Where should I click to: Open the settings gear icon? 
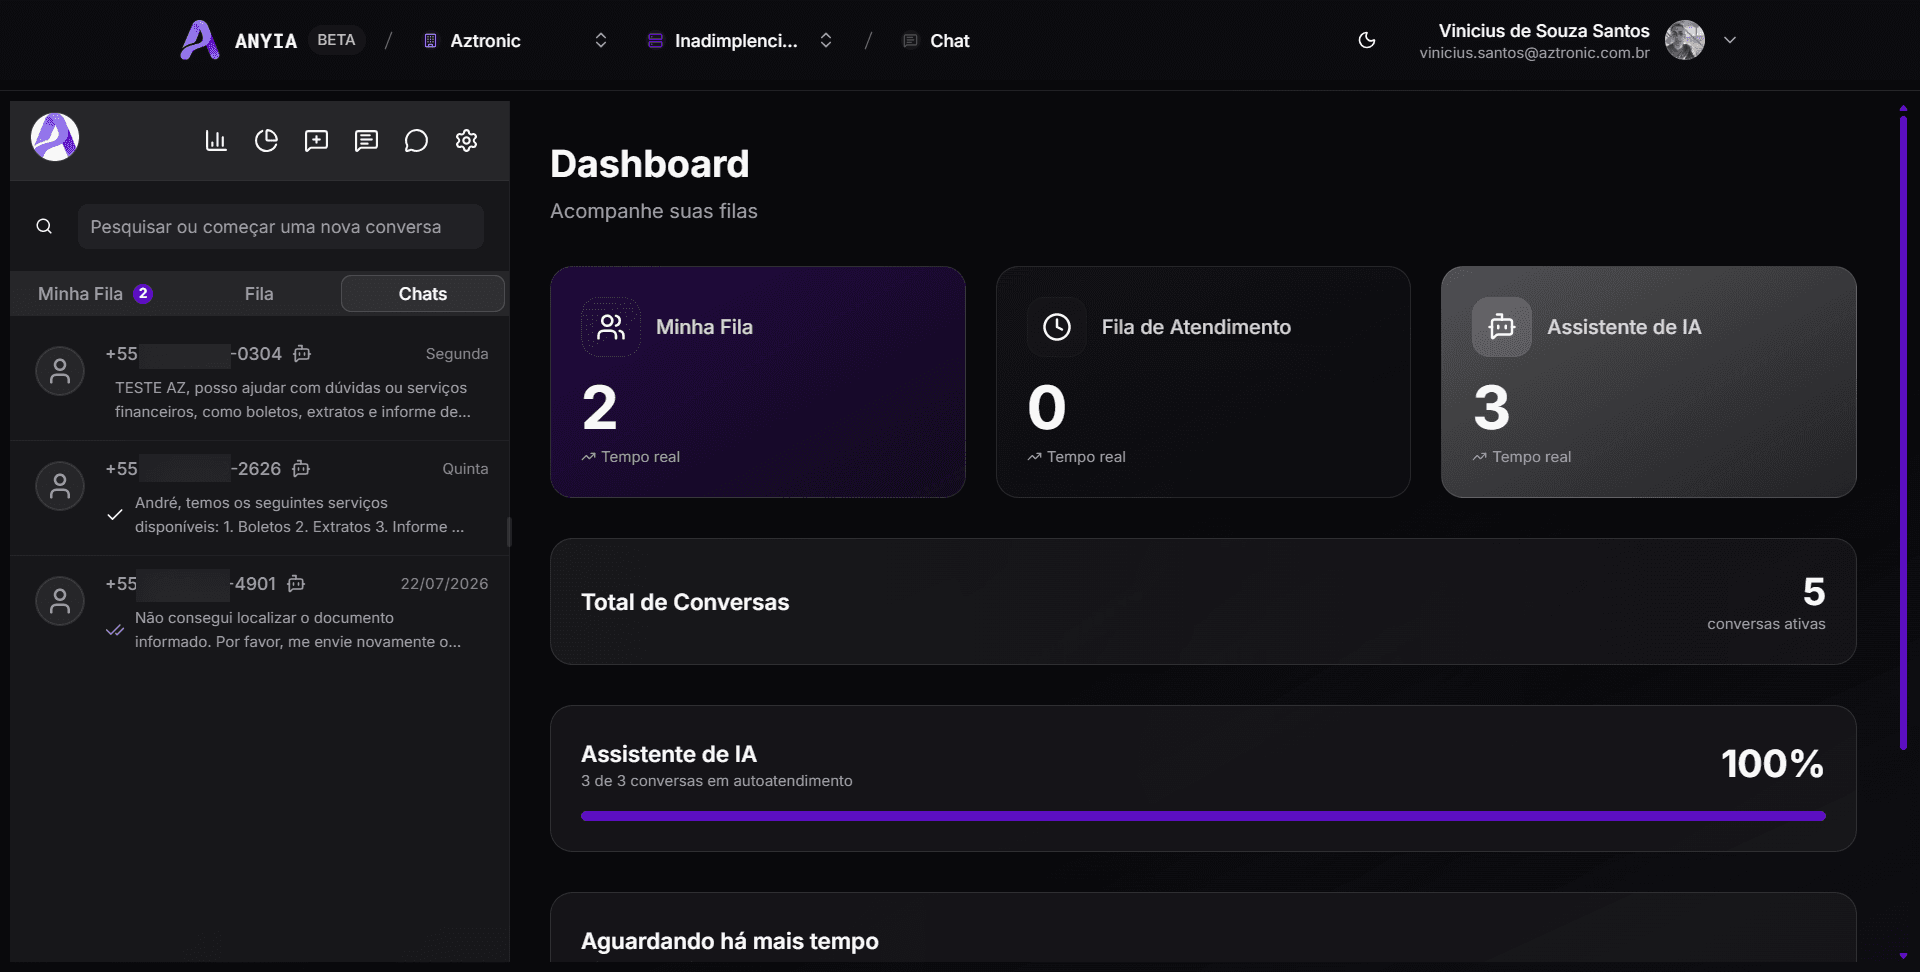click(466, 141)
